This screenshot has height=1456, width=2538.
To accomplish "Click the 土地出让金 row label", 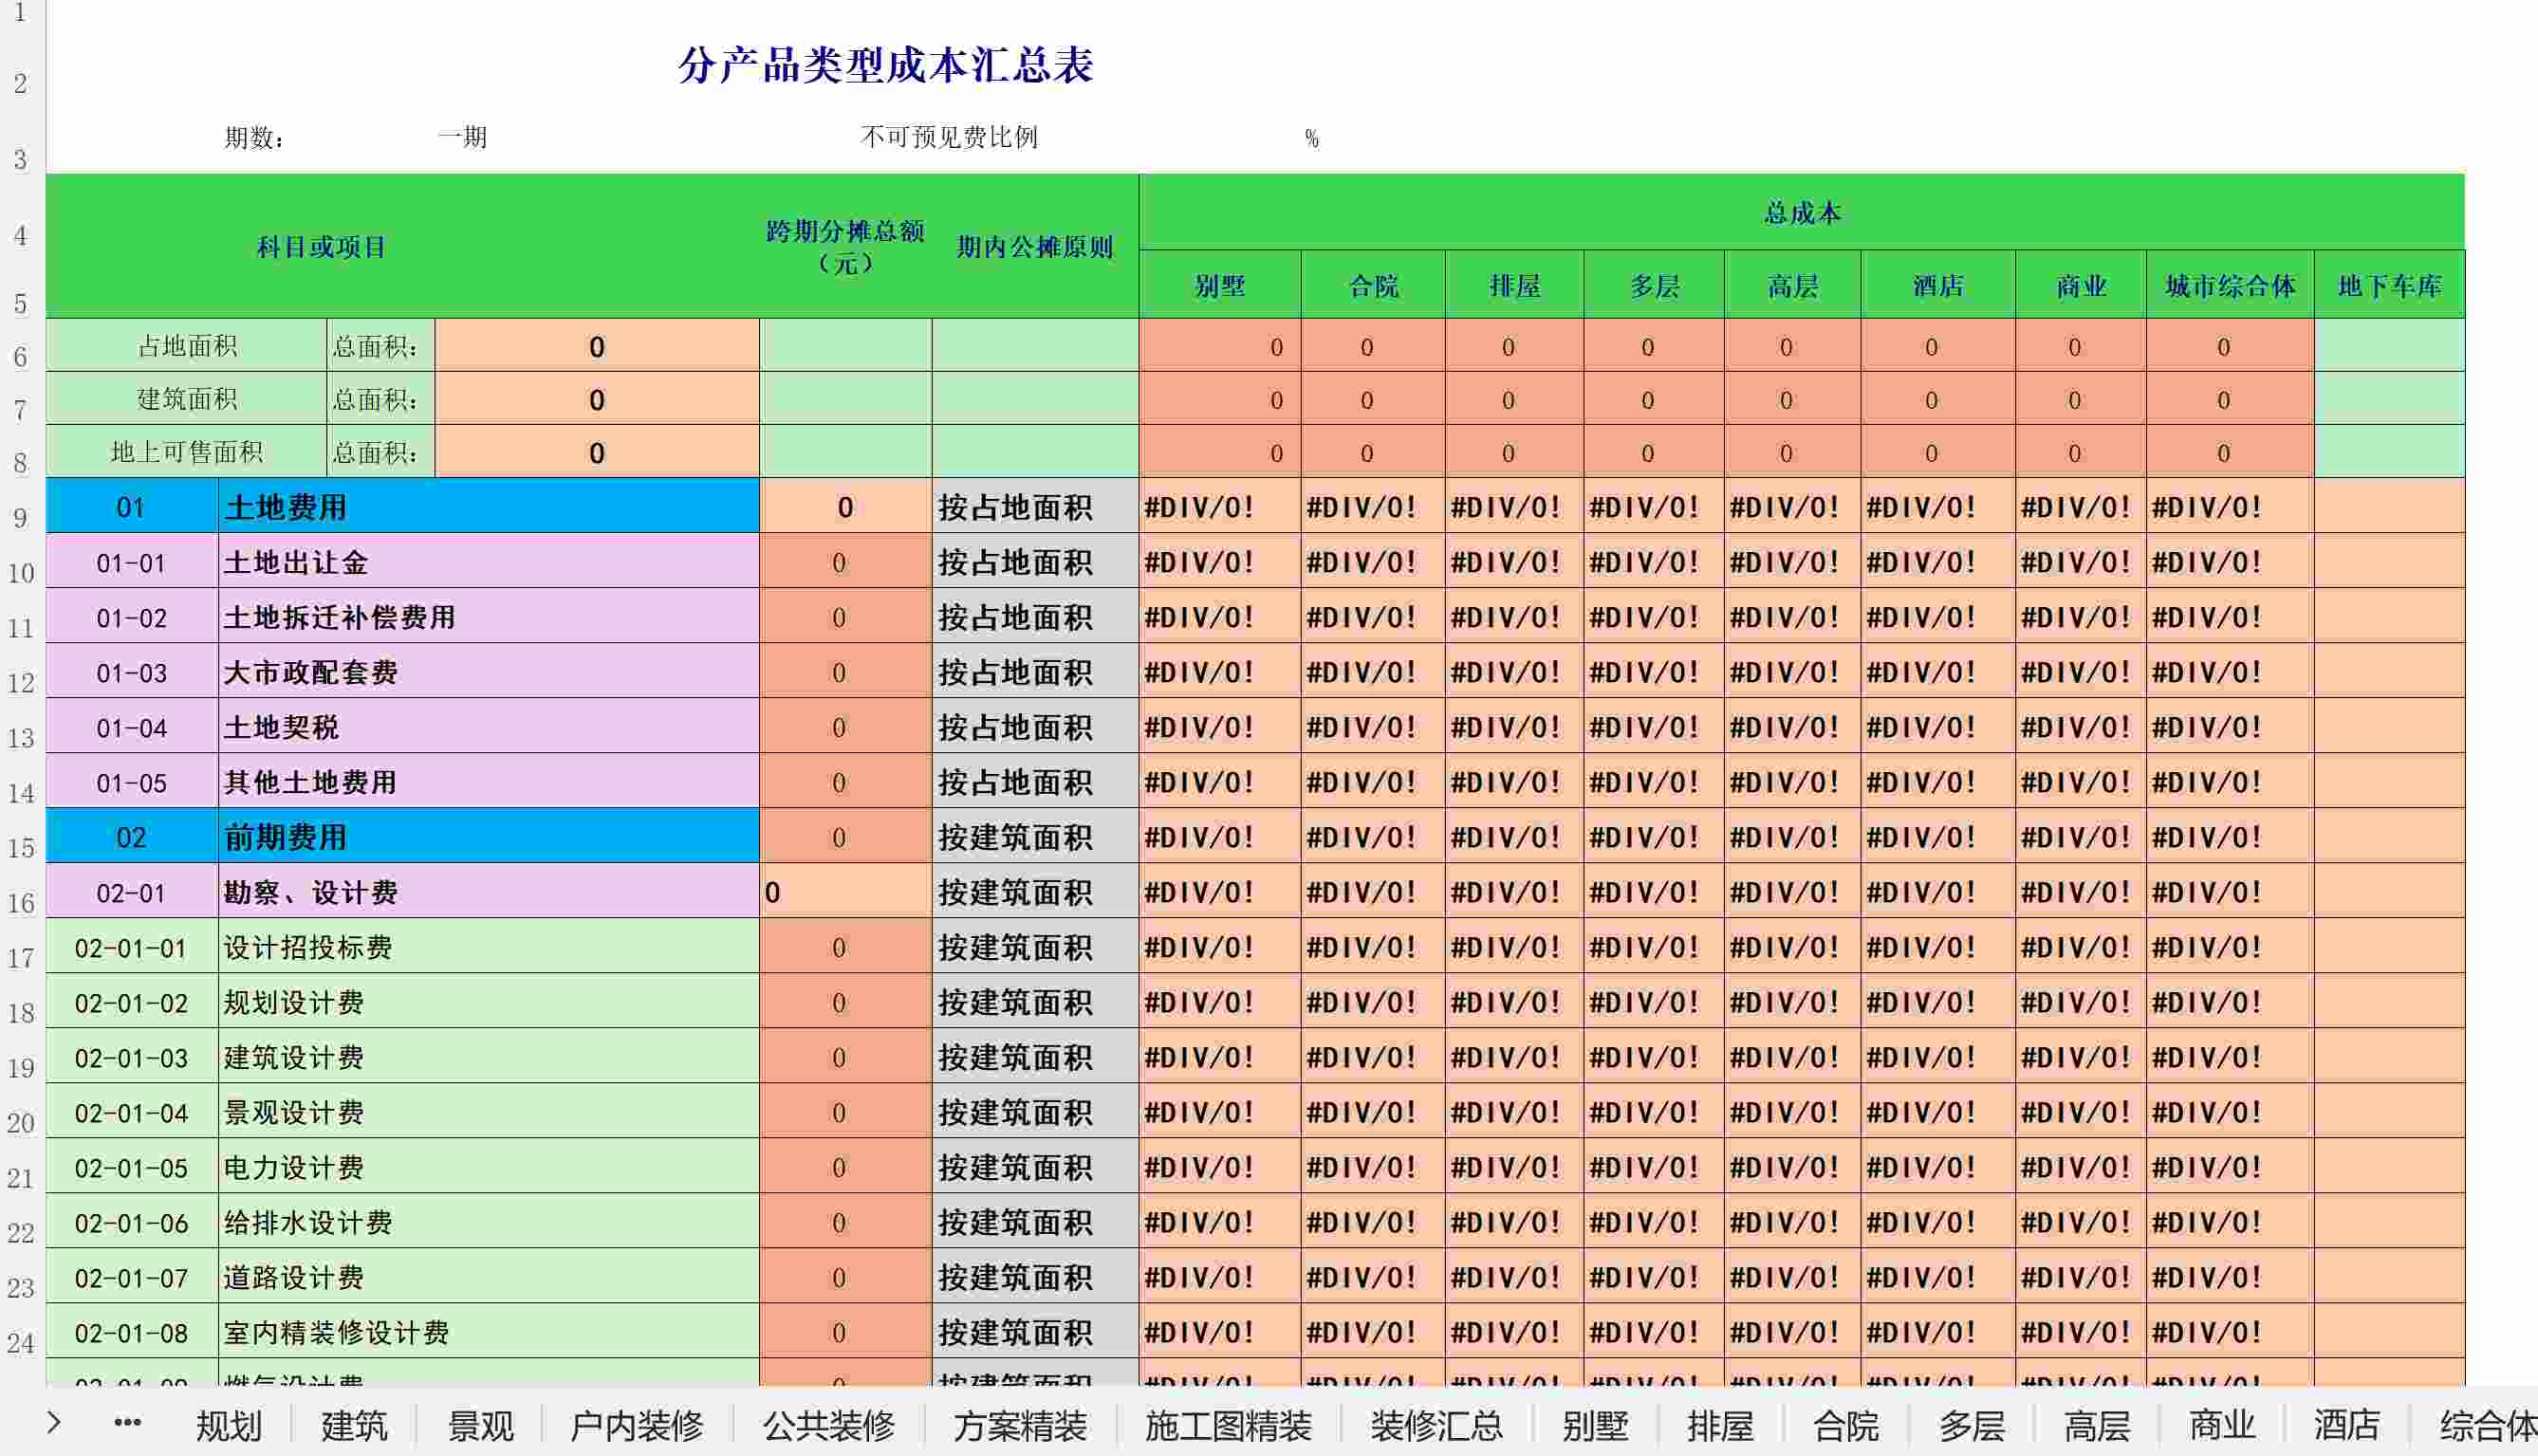I will 489,562.
